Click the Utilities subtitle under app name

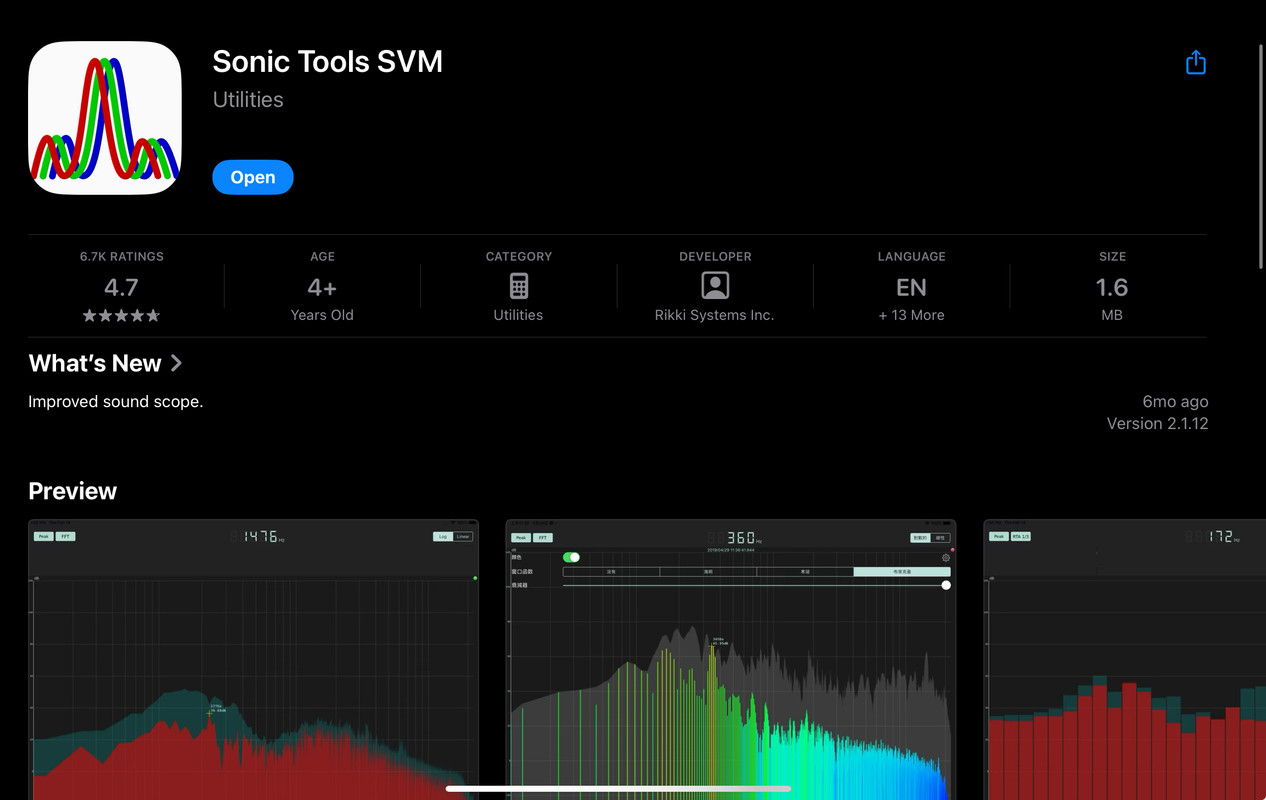click(x=248, y=100)
